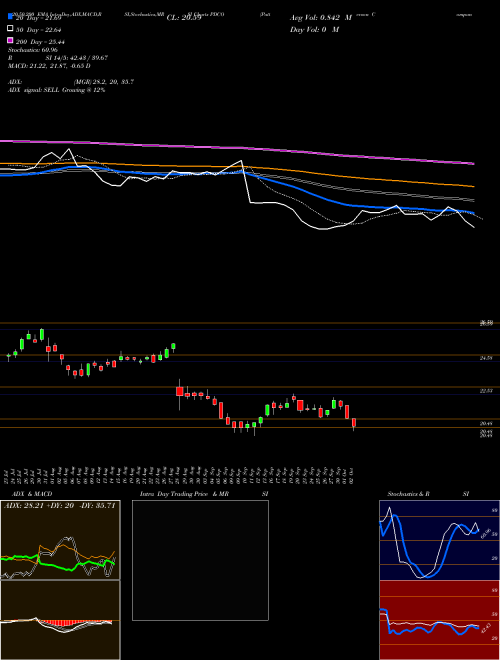Click the last red candlestick on 02 Oct

(354, 423)
